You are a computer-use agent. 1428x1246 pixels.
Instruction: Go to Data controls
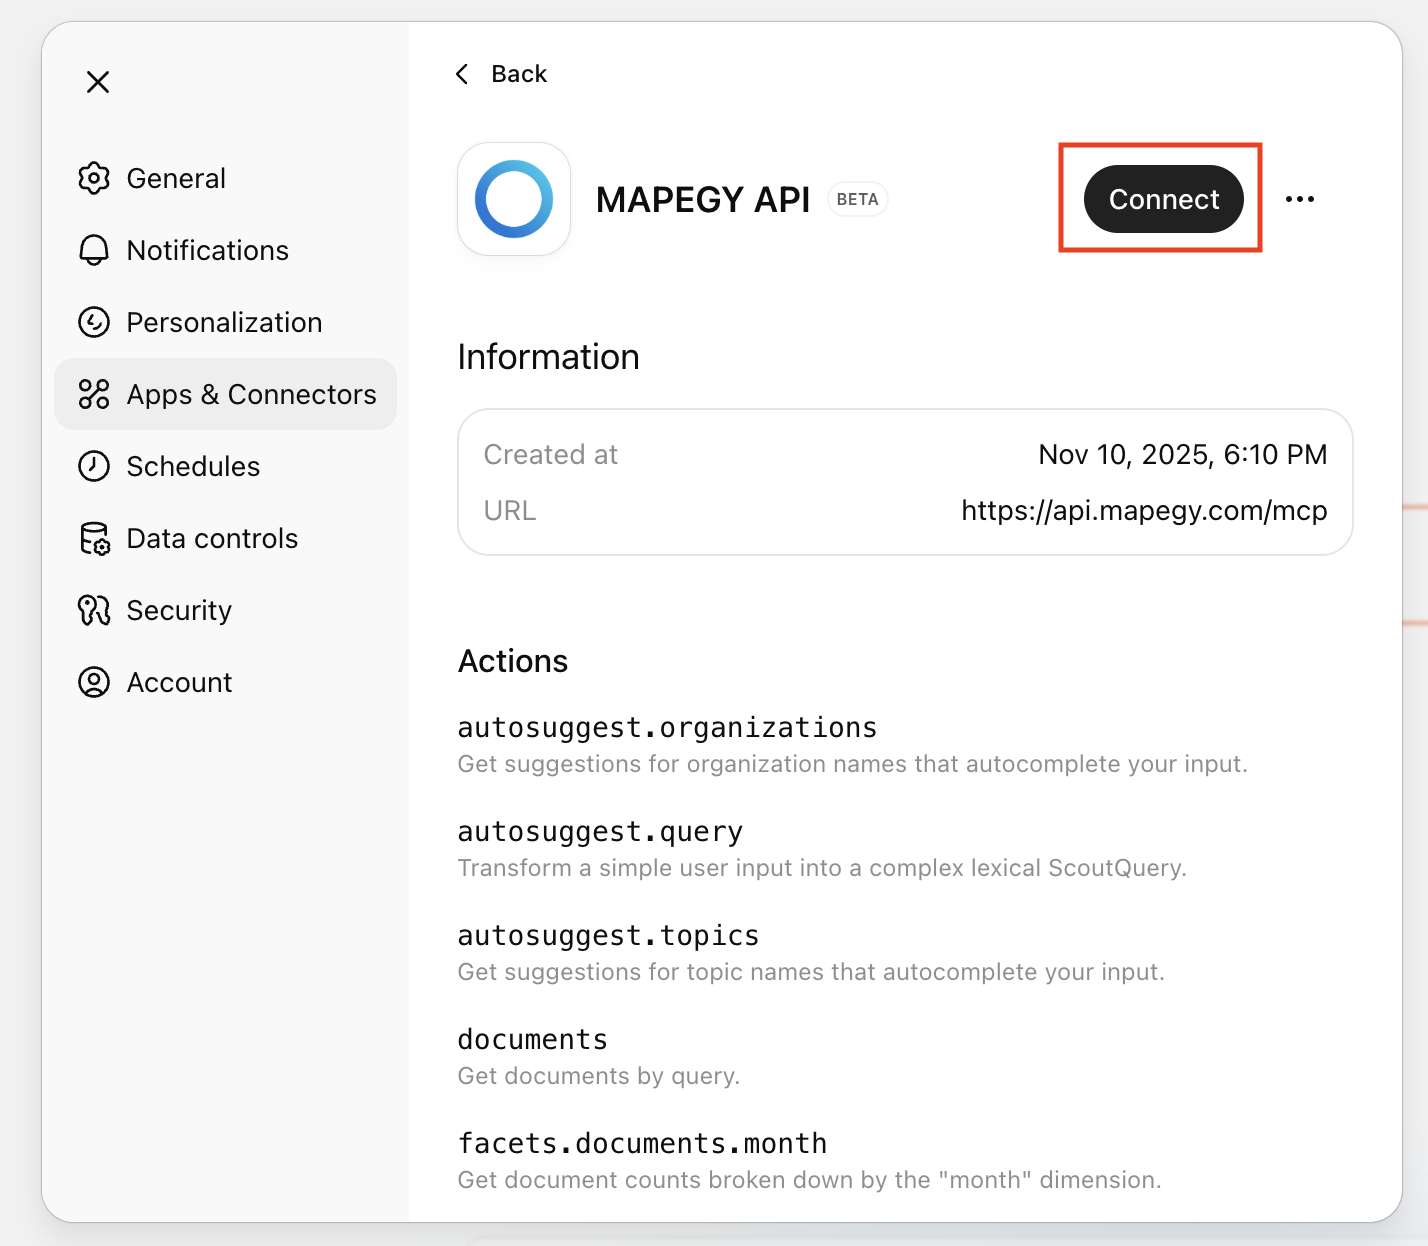(226, 538)
